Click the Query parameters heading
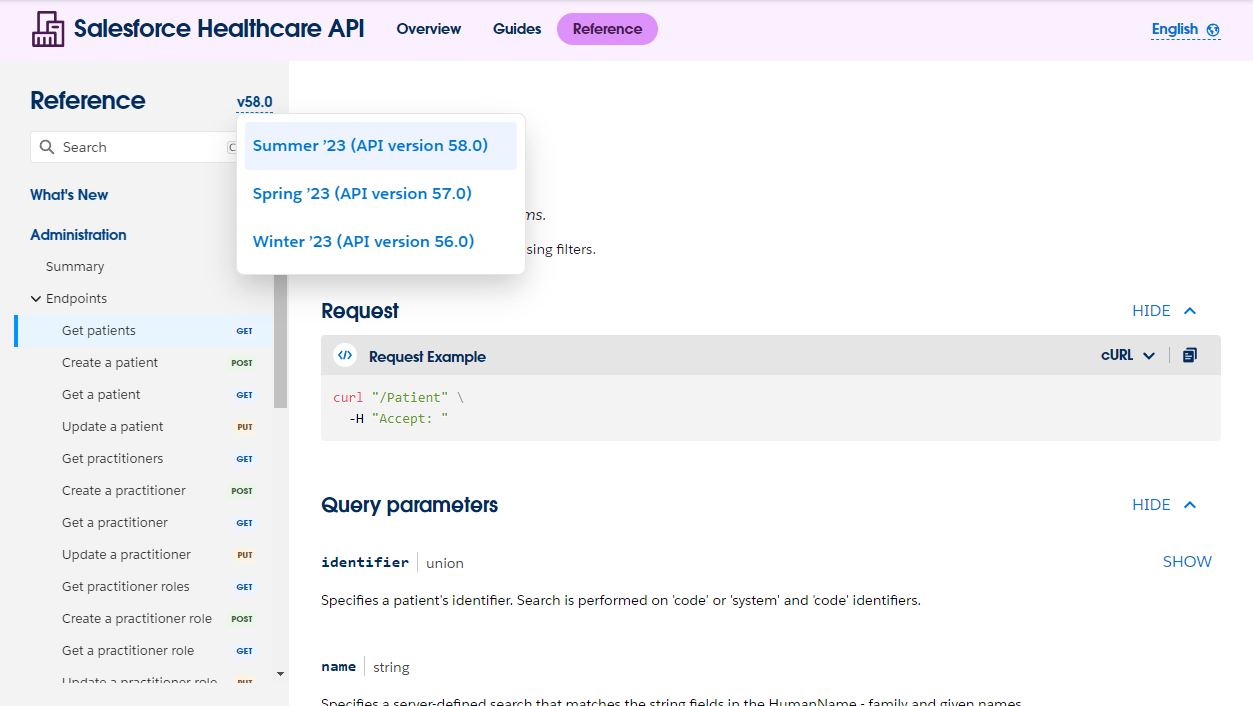 [x=409, y=505]
